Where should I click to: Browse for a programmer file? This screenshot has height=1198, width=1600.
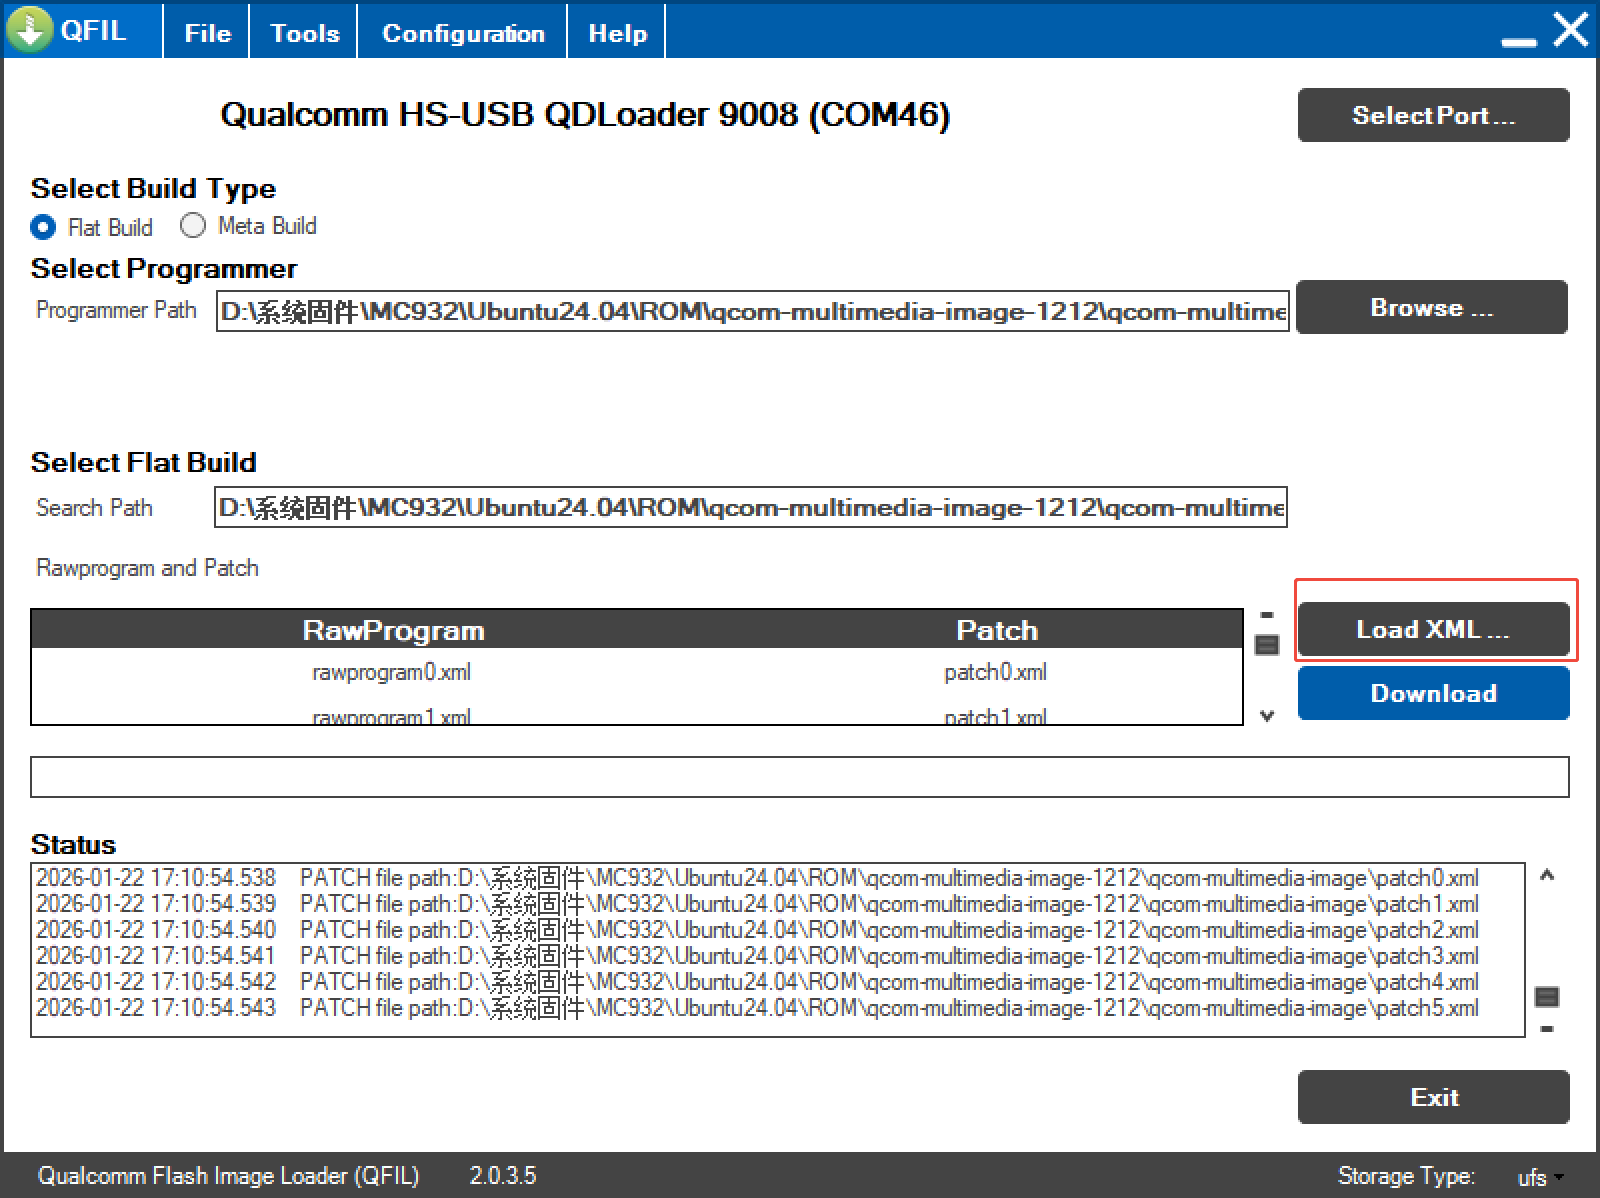pos(1431,308)
